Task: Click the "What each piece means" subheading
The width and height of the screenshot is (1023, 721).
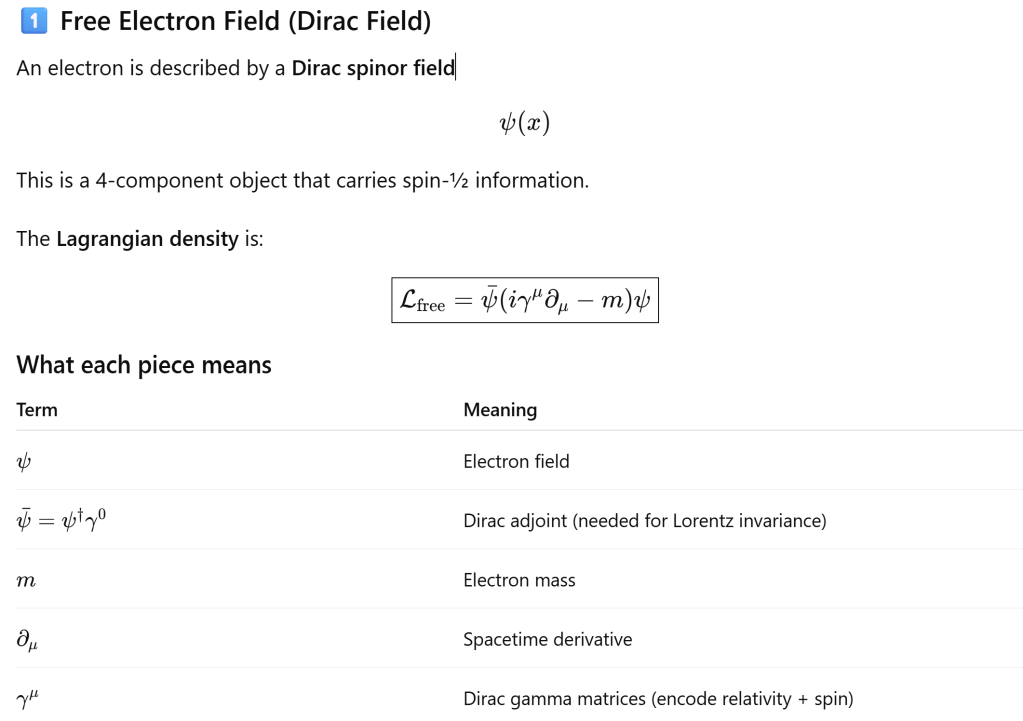Action: (144, 365)
